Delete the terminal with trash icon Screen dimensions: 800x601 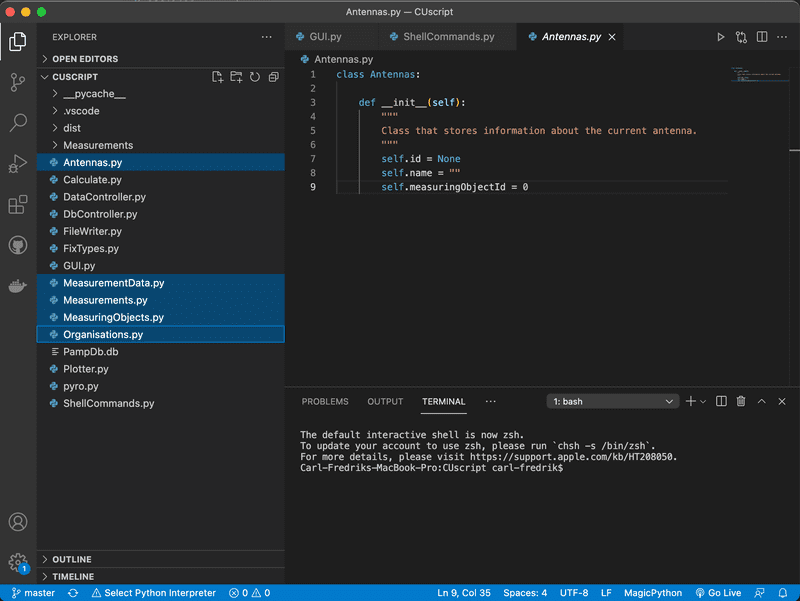pos(741,401)
